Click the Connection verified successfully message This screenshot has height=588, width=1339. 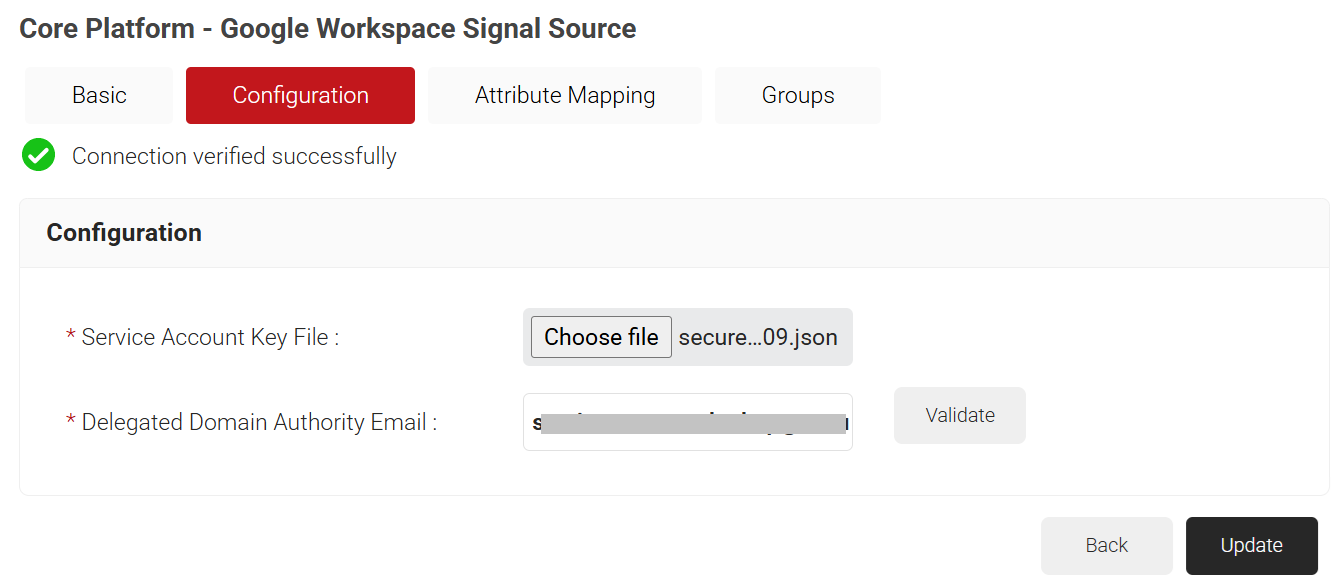234,157
